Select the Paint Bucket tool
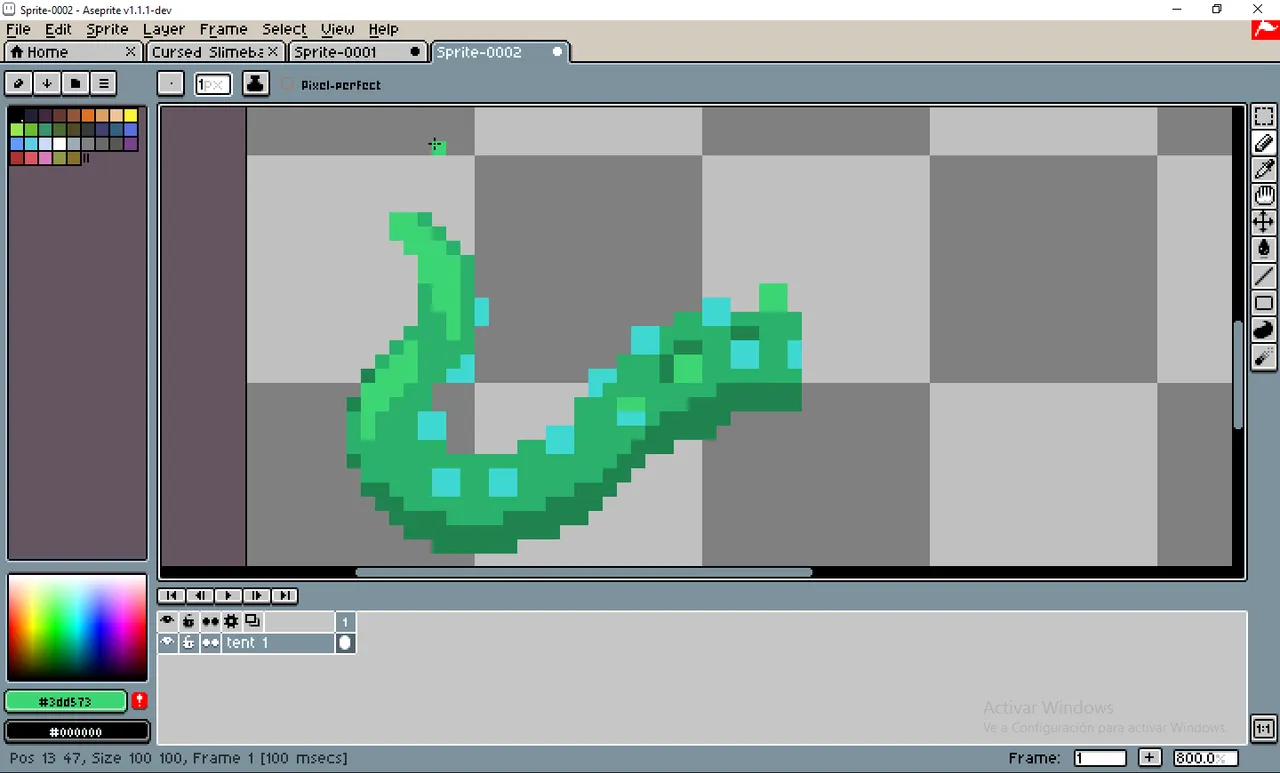The image size is (1280, 773). point(1264,248)
